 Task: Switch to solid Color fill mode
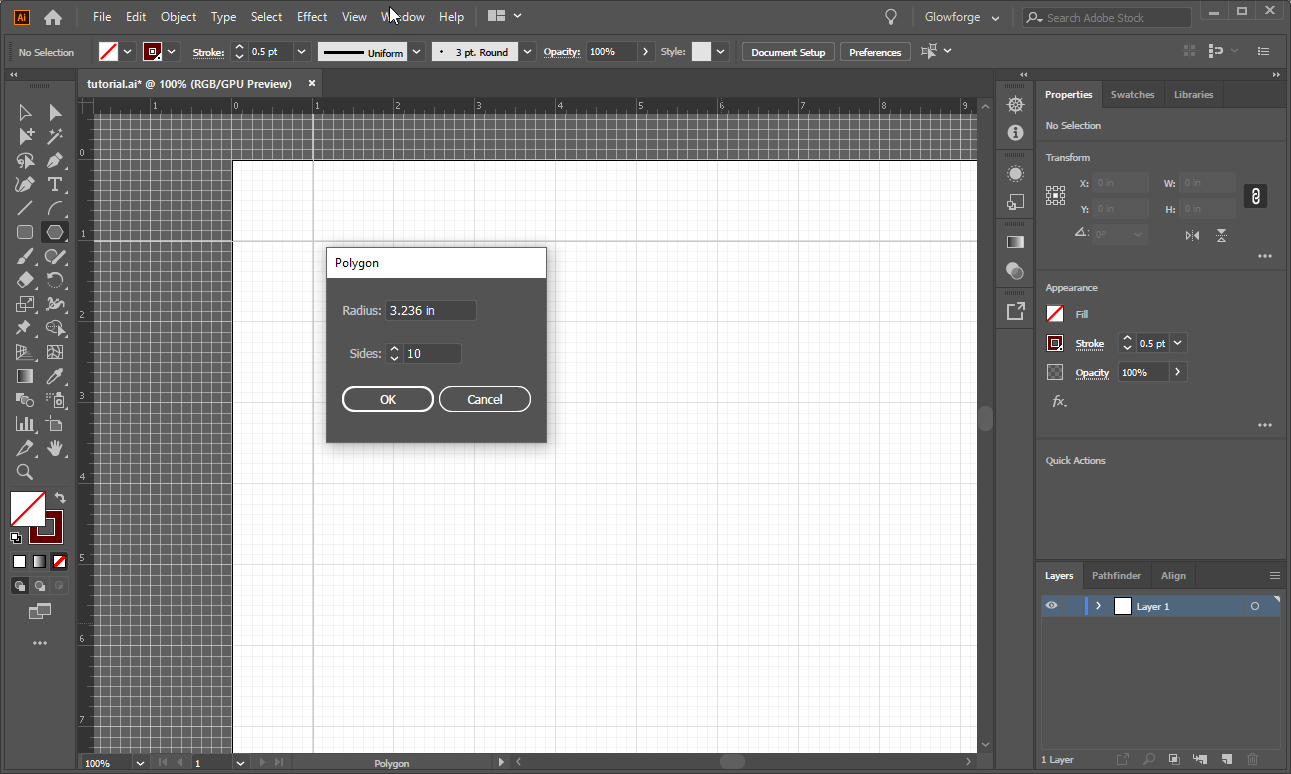pyautogui.click(x=19, y=561)
